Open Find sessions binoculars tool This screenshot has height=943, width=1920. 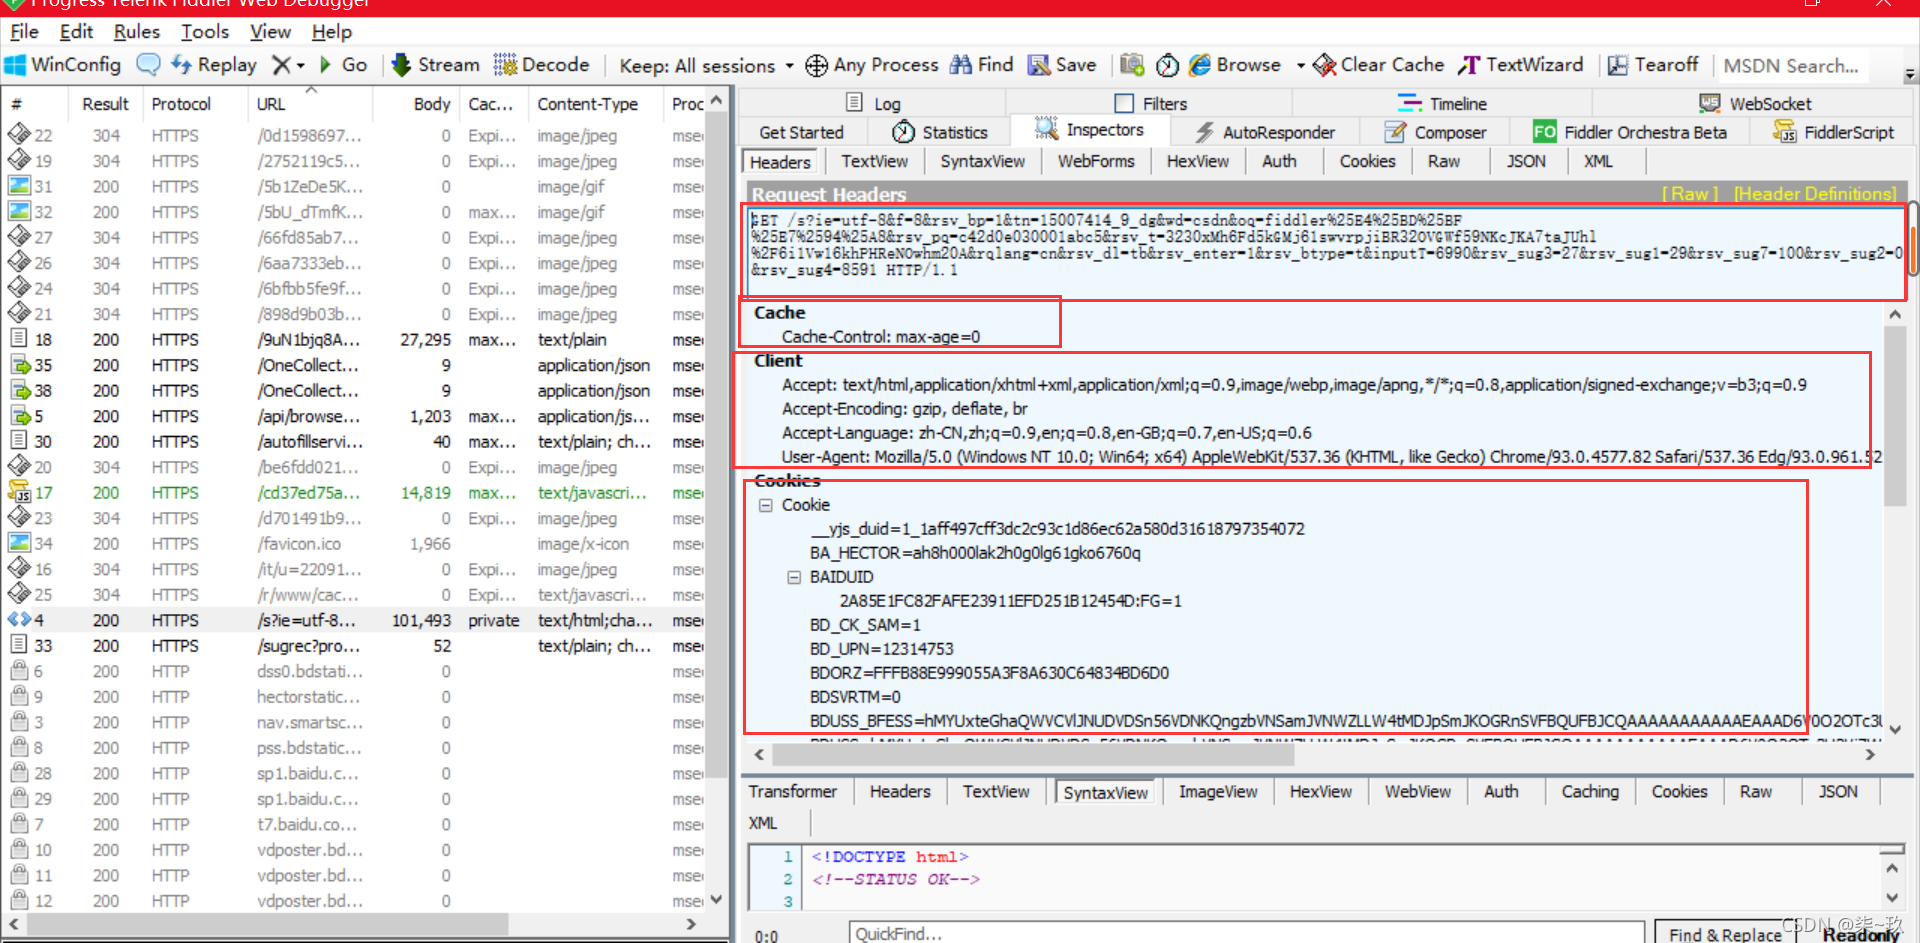[981, 65]
